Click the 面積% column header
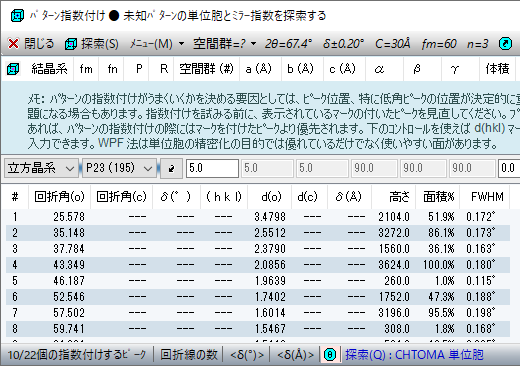Viewport: 520px width, 366px height. tap(439, 197)
